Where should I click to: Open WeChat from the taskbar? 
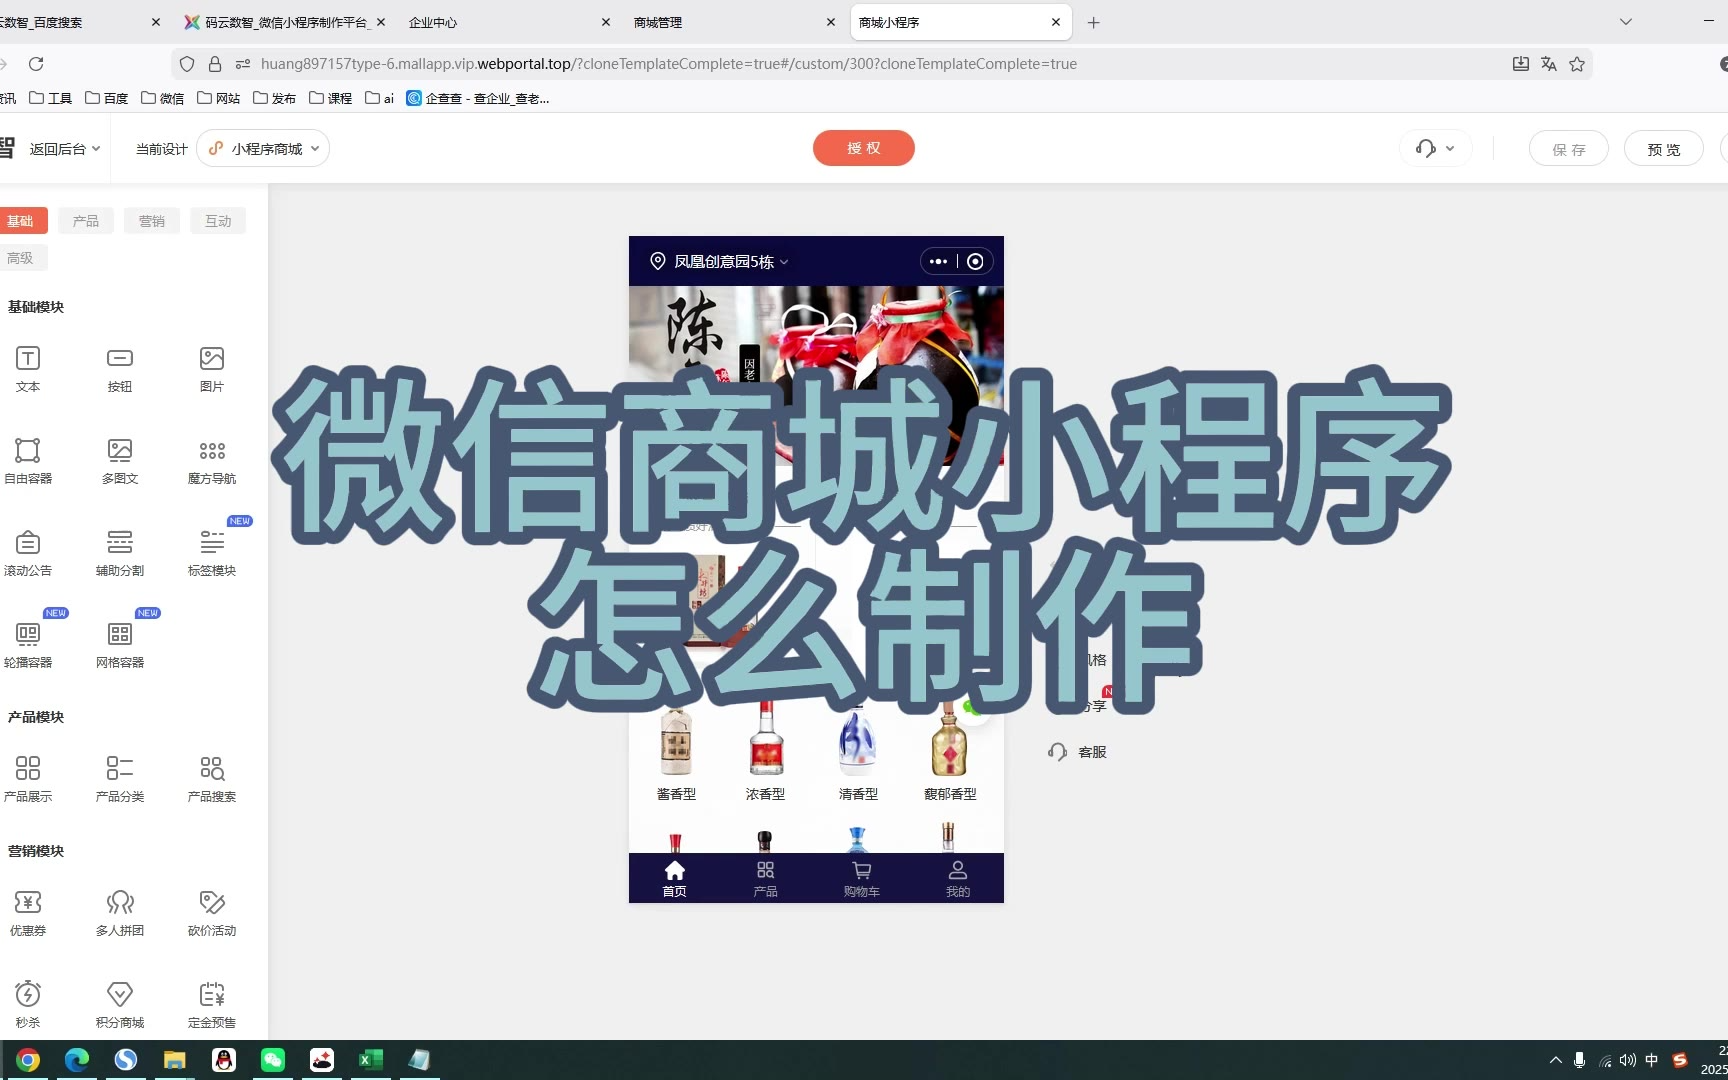273,1060
